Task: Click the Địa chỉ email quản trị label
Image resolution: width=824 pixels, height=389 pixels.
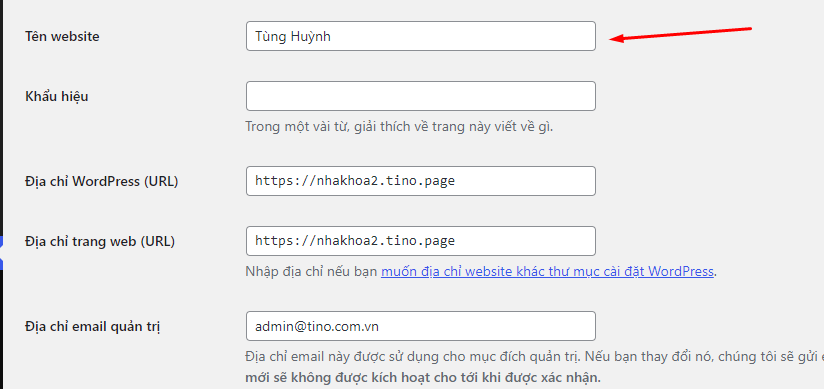Action: [92, 327]
